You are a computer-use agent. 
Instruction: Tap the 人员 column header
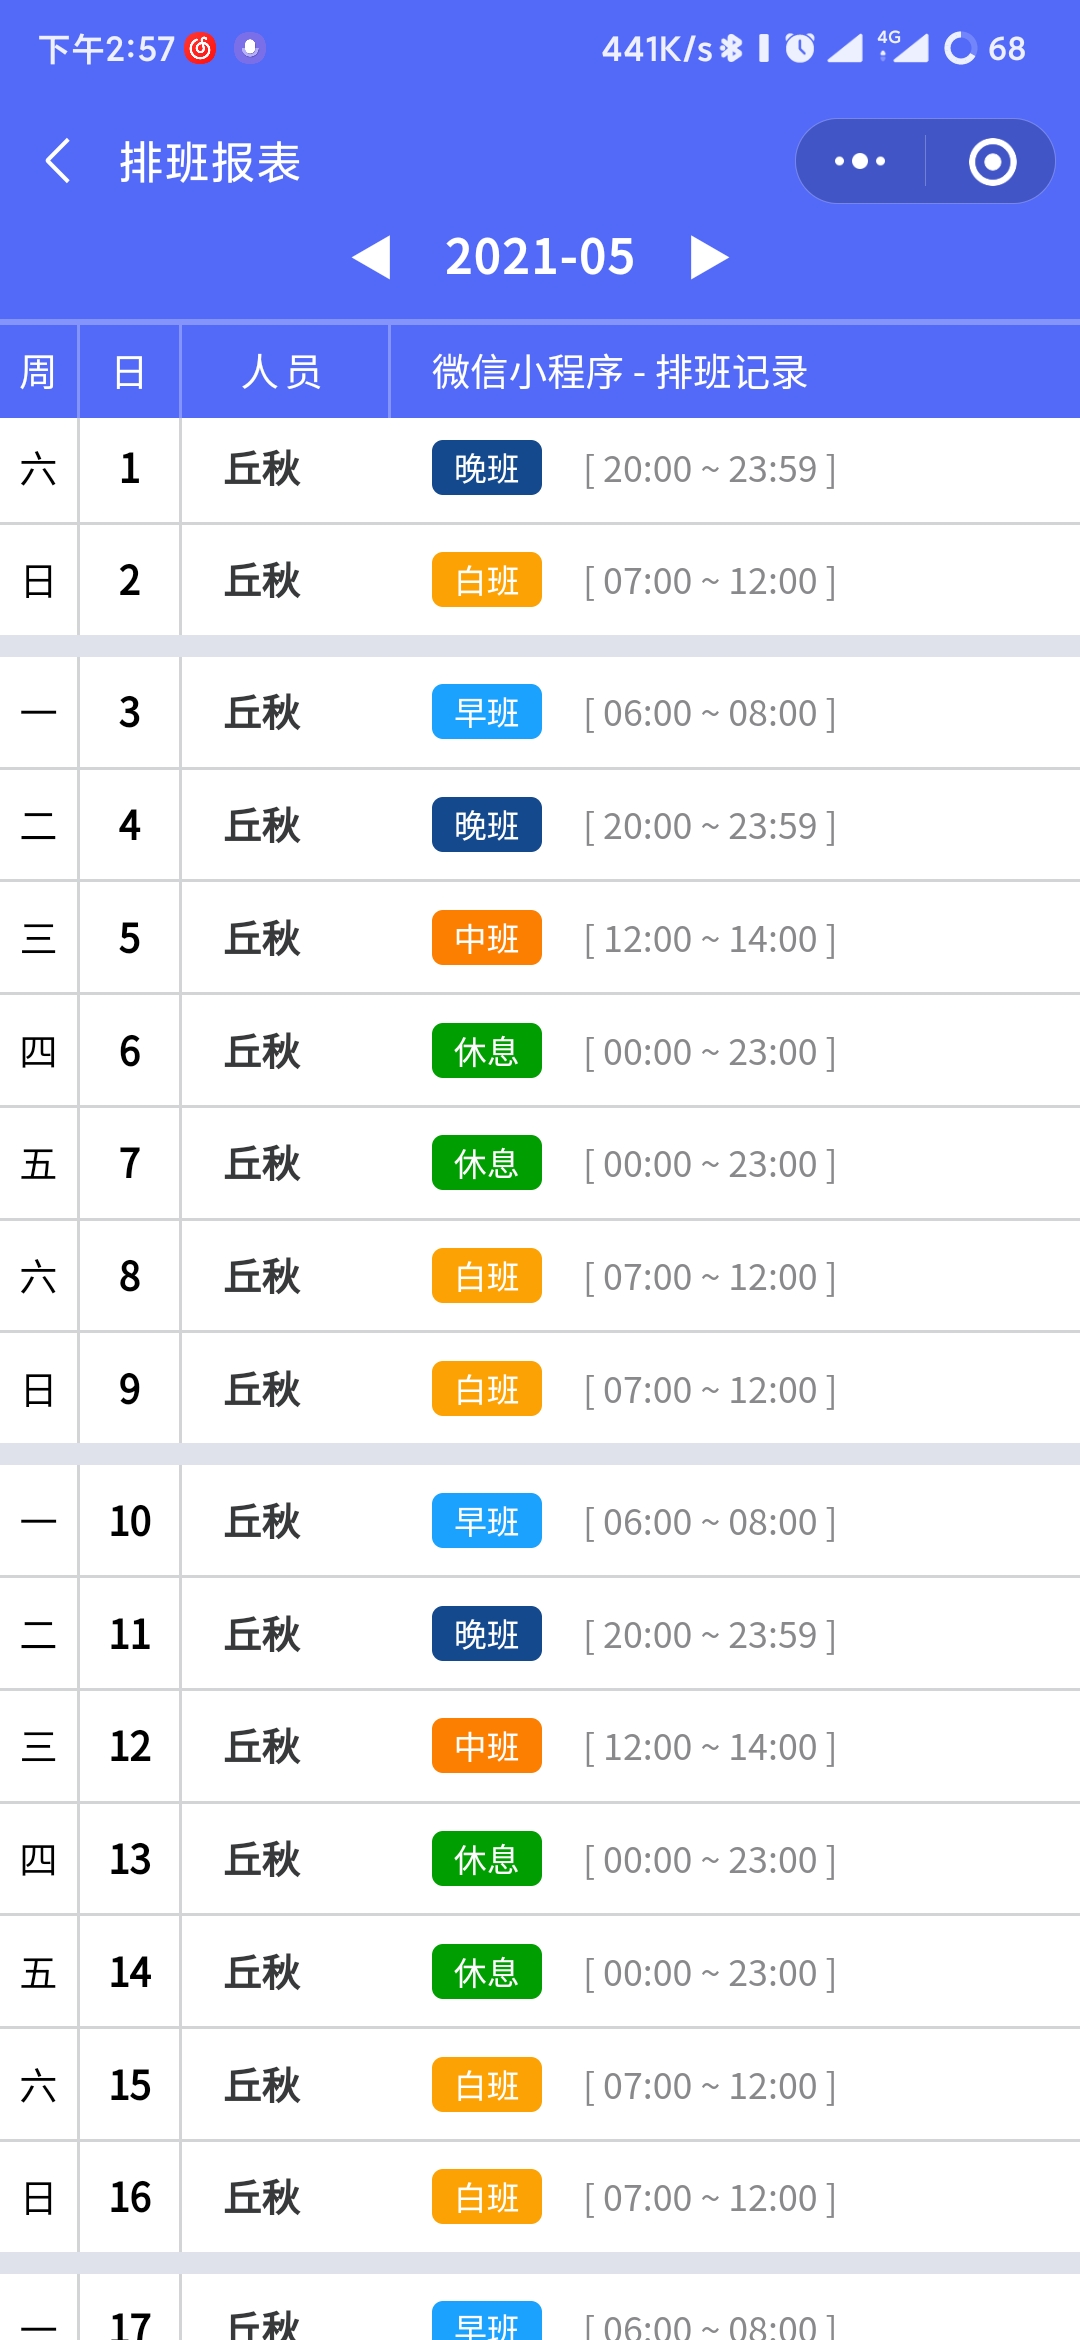(x=283, y=372)
